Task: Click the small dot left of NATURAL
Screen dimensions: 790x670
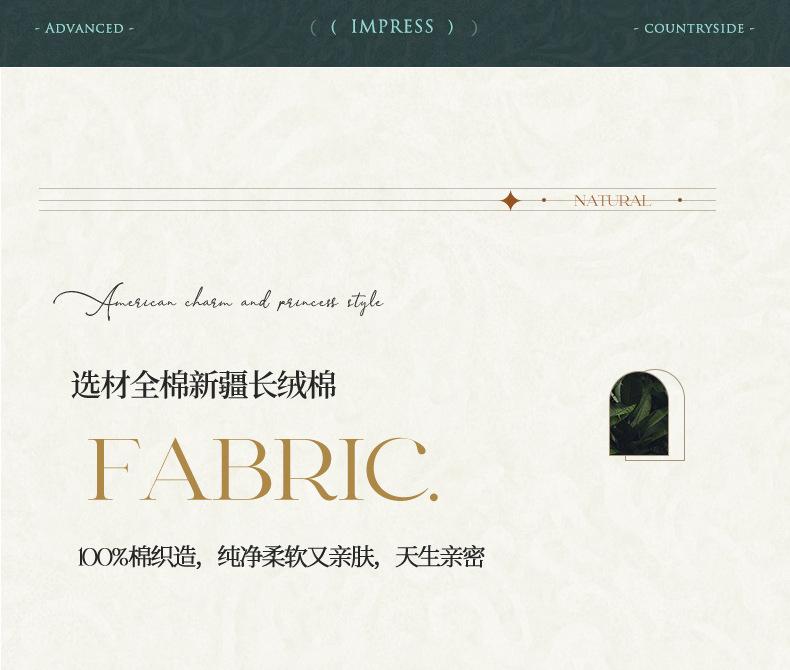Action: tap(544, 200)
